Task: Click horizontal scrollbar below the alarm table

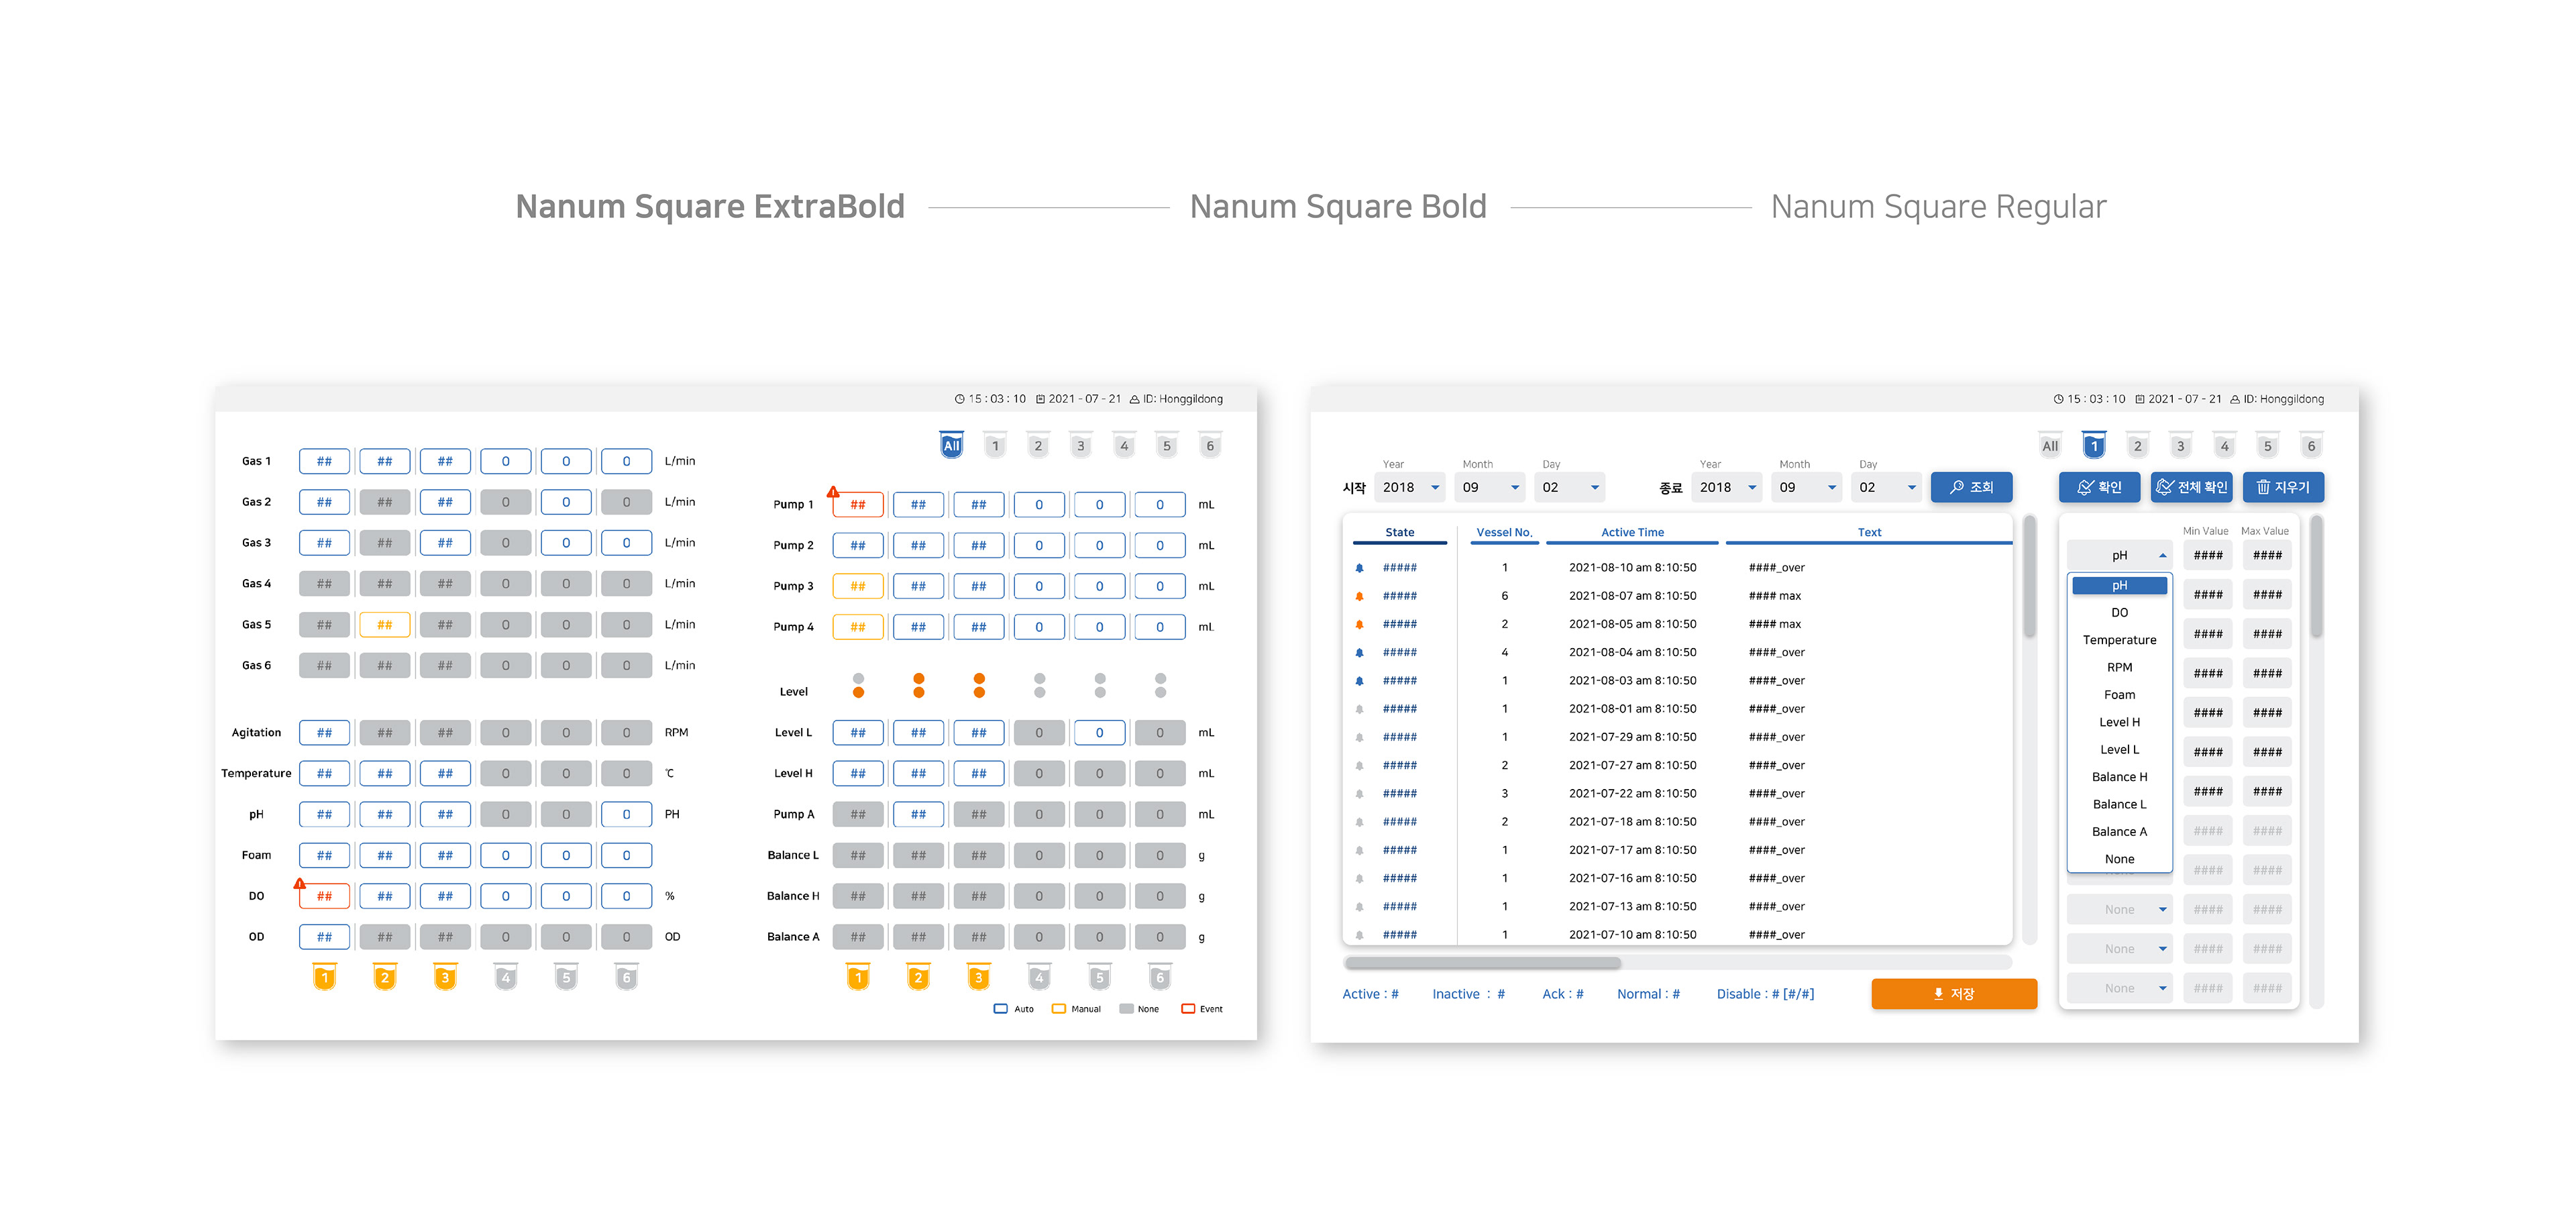Action: pyautogui.click(x=1482, y=964)
